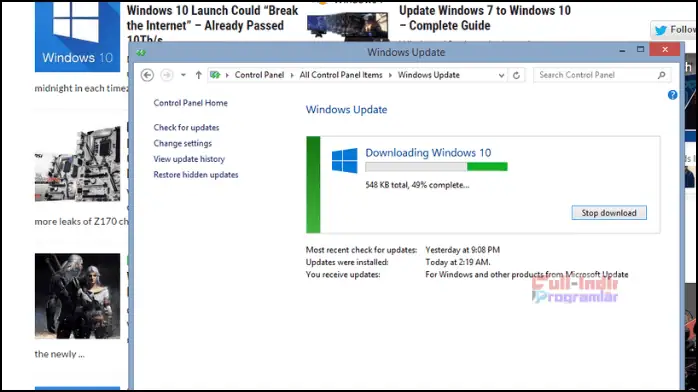This screenshot has width=698, height=392.
Task: Open Change settings link
Action: coord(183,143)
